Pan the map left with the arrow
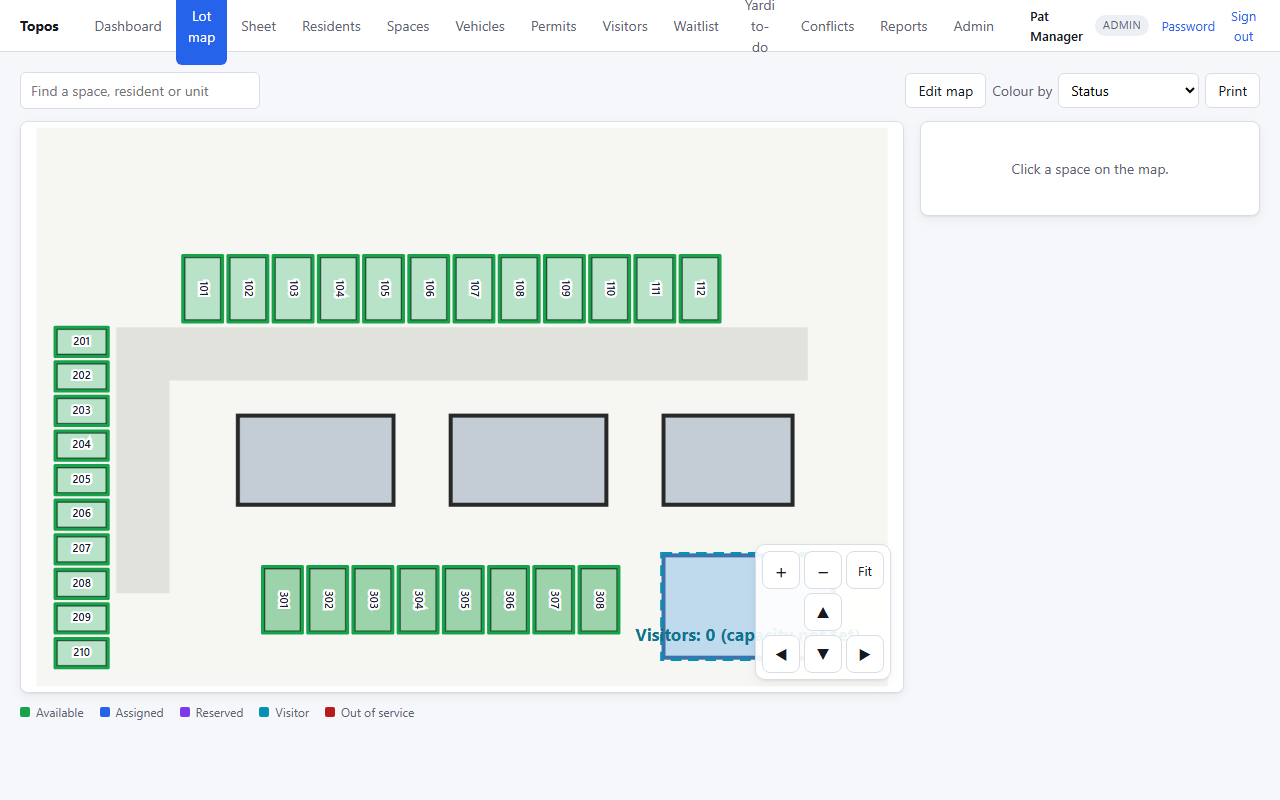This screenshot has width=1280, height=800. 781,654
